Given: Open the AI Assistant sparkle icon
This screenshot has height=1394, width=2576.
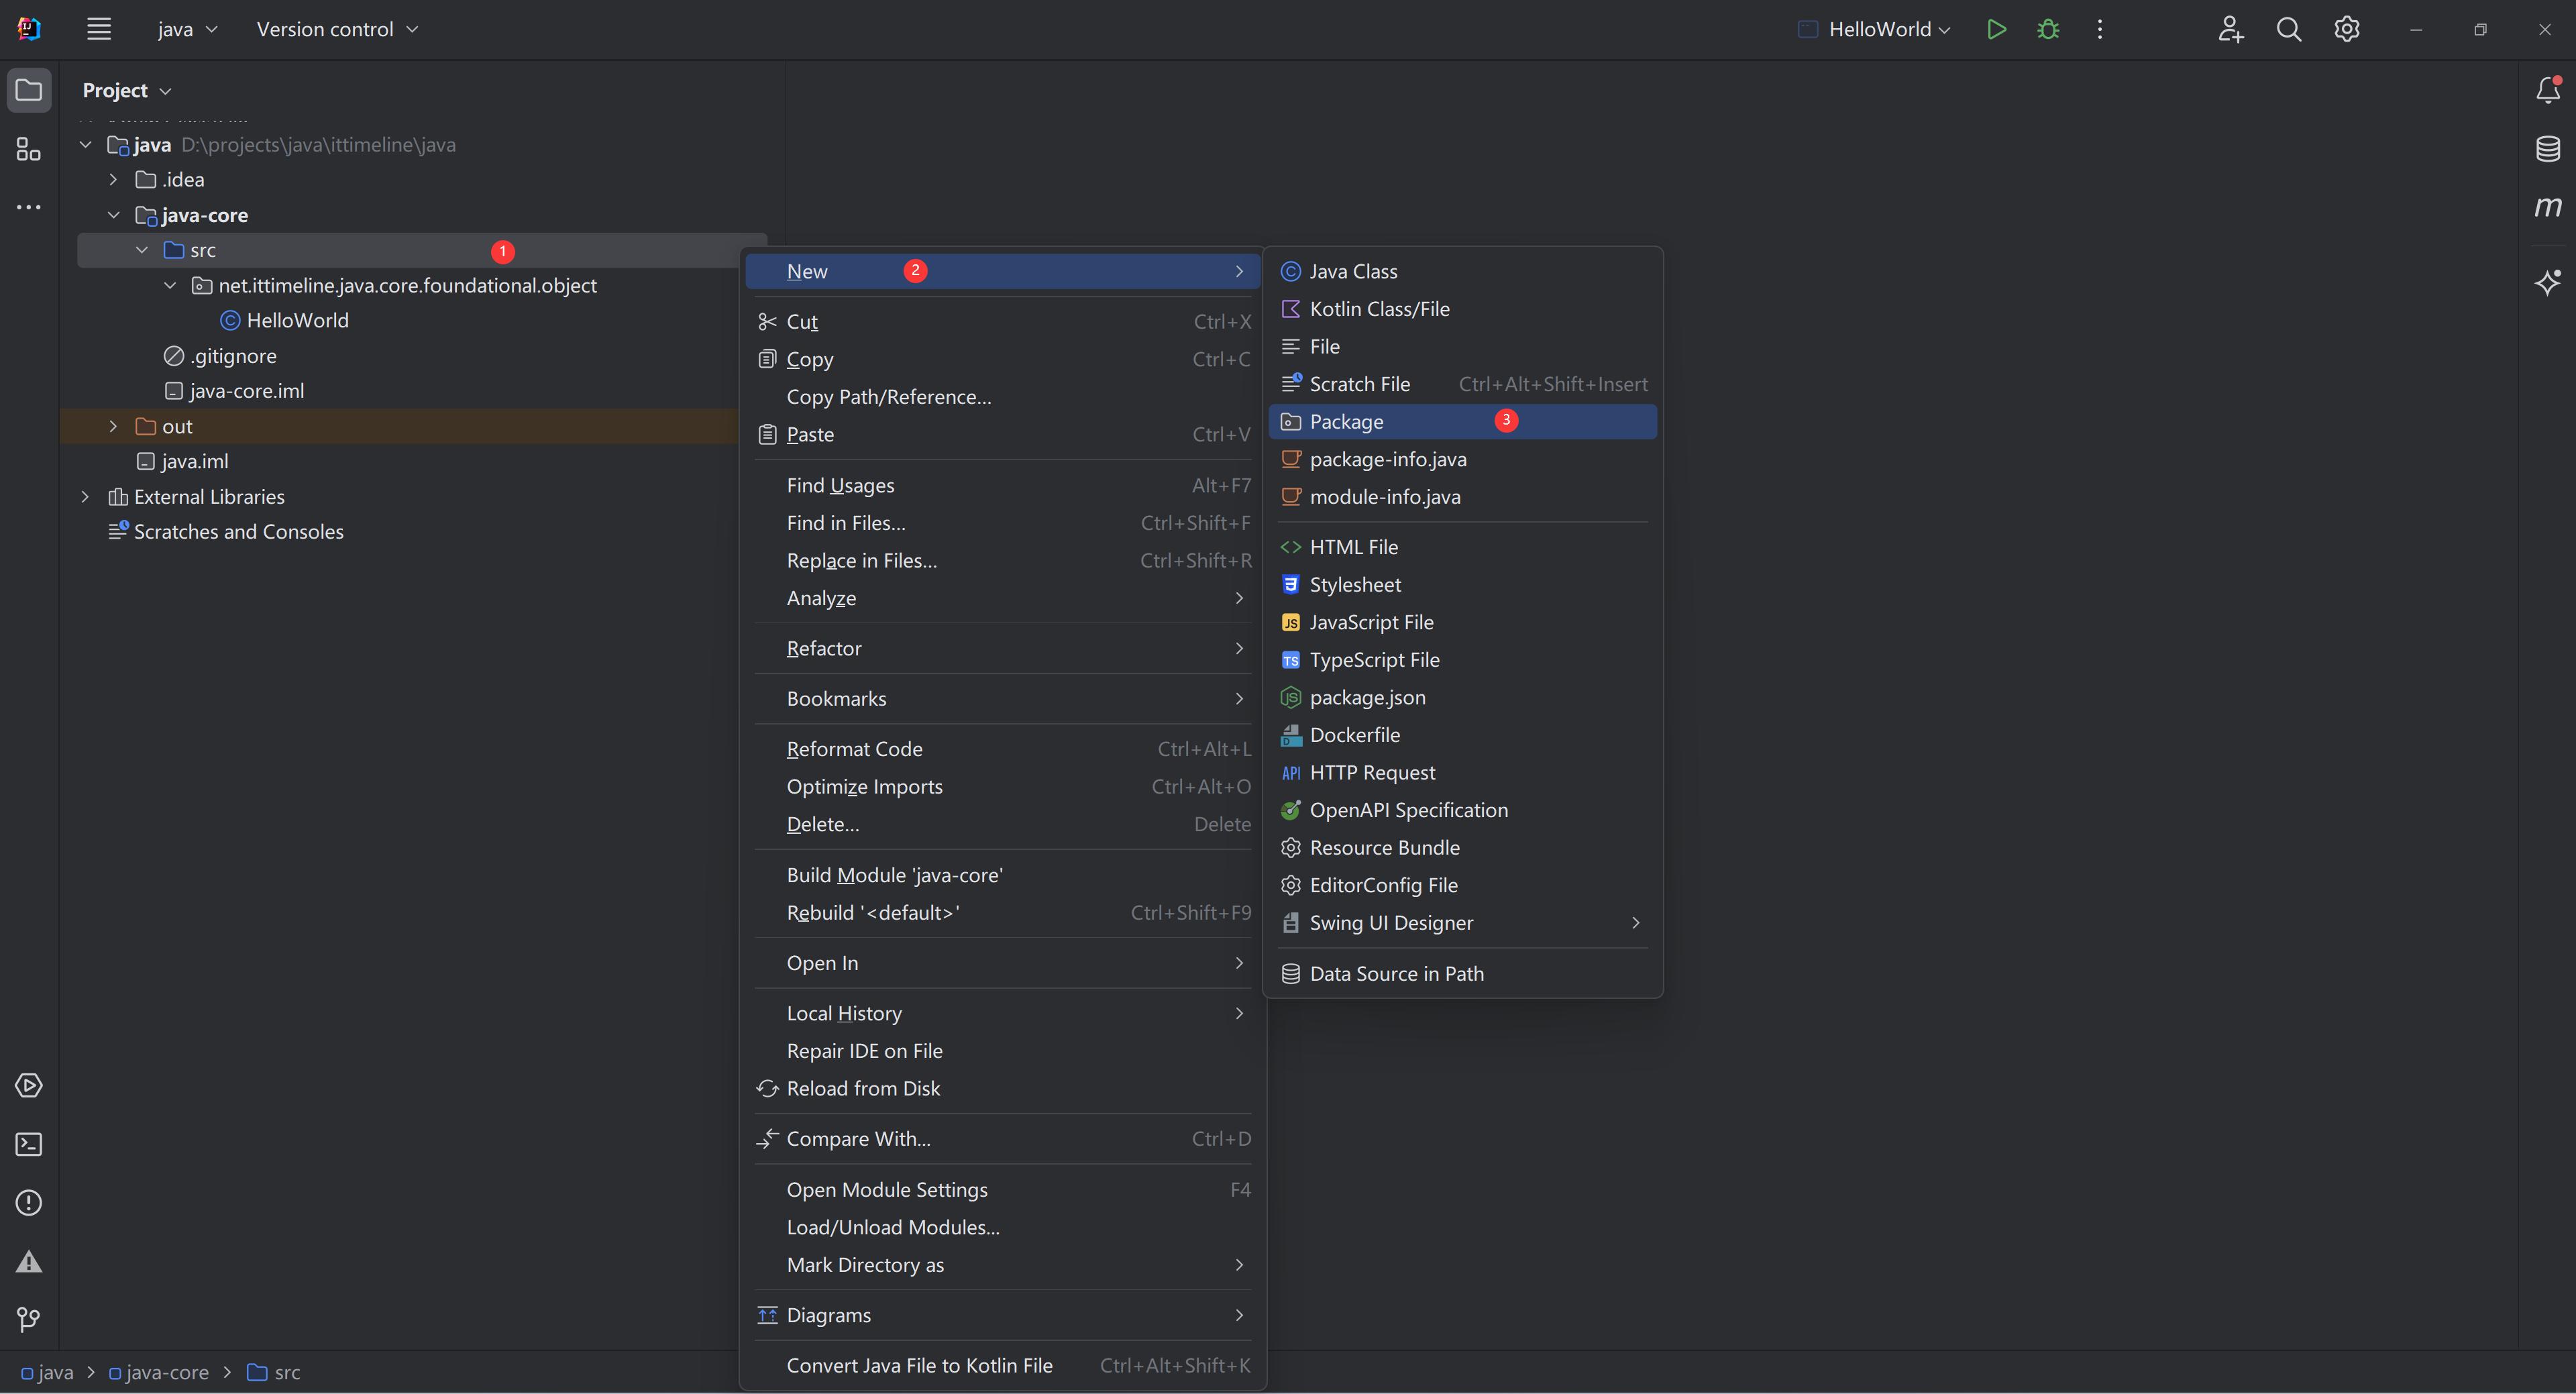Looking at the screenshot, I should pyautogui.click(x=2547, y=282).
